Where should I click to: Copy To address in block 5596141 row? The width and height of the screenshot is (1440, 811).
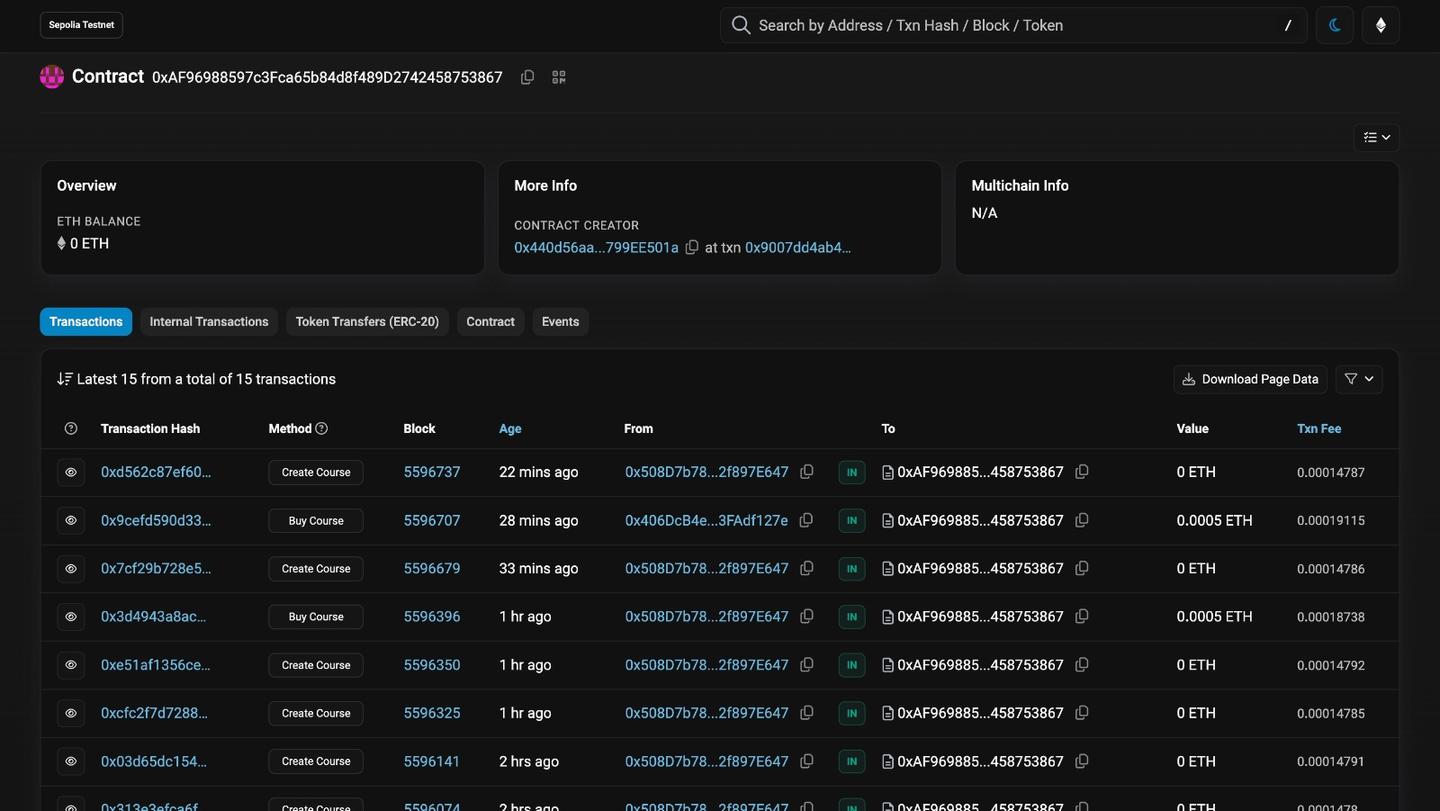1082,761
